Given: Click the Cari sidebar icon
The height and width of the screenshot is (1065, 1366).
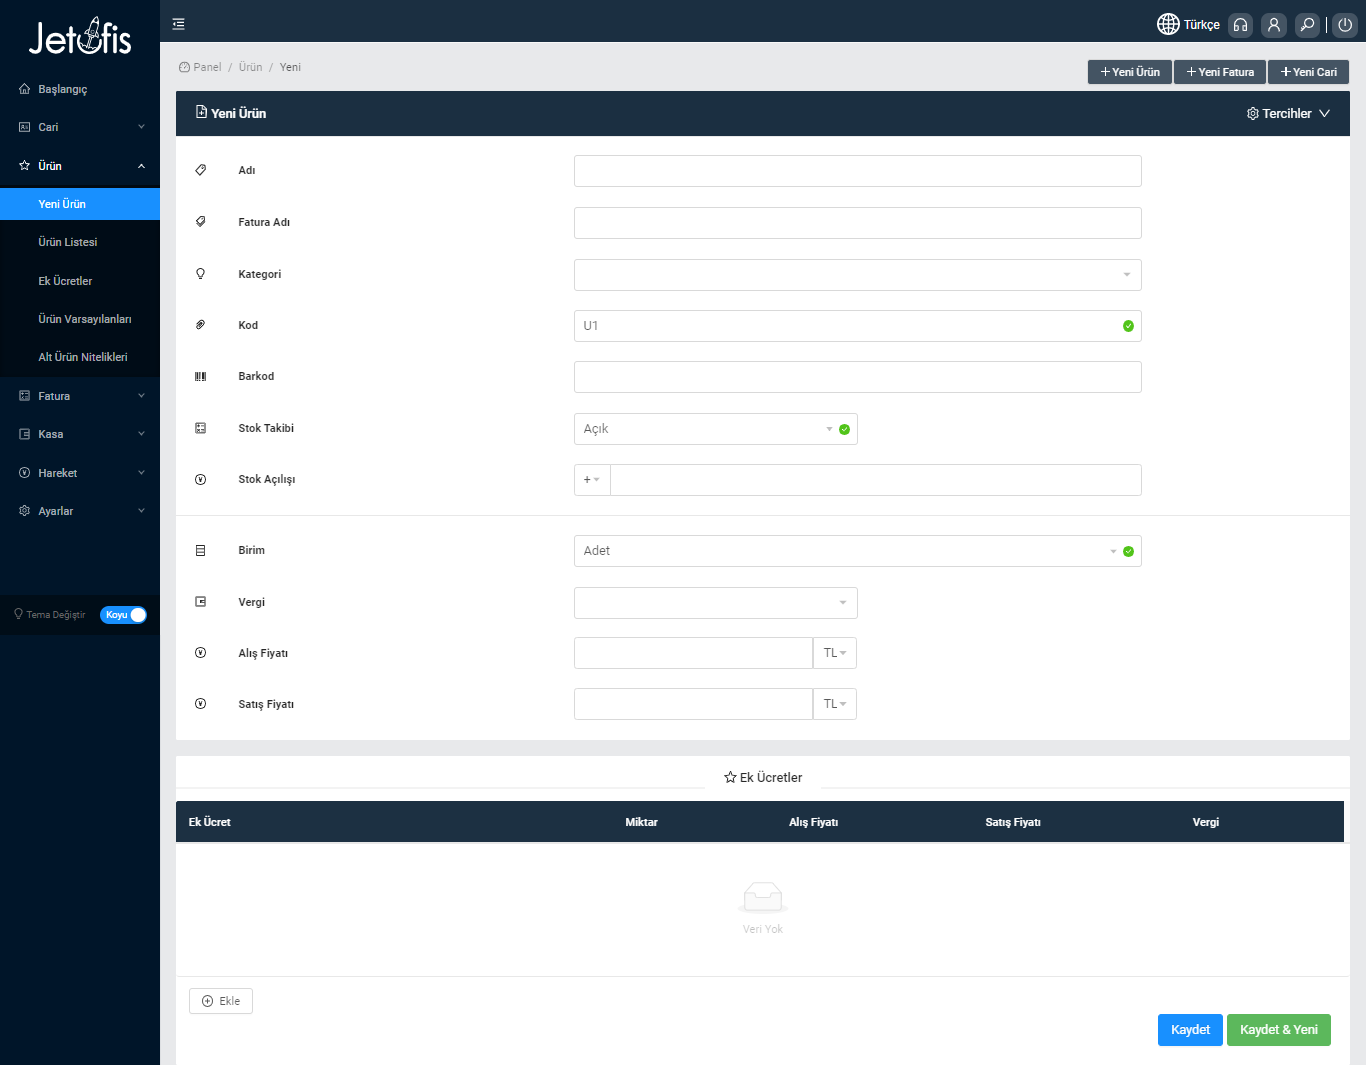Looking at the screenshot, I should click(x=24, y=127).
